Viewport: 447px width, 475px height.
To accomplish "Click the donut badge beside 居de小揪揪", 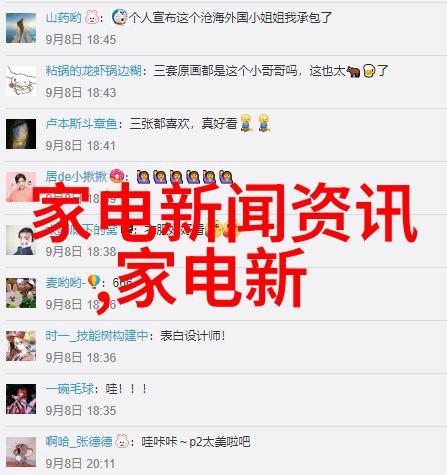I will (117, 176).
